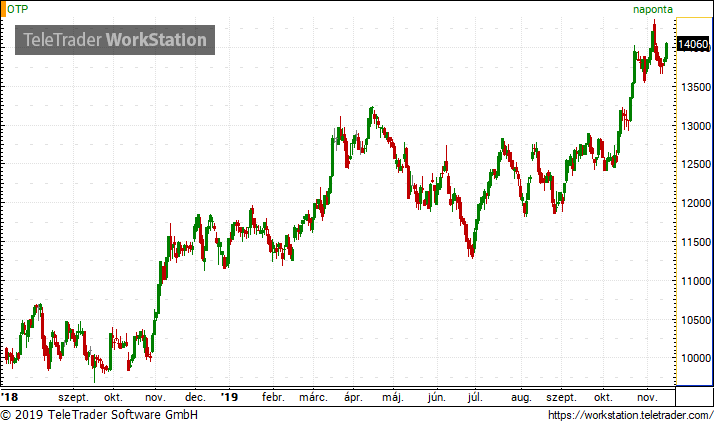Click the 'nov.' label at the axis's right end
The image size is (714, 424).
(647, 398)
